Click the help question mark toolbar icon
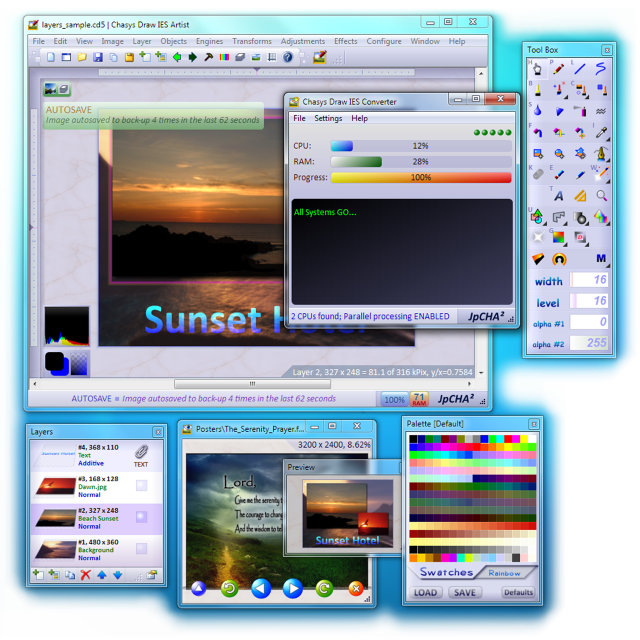The image size is (640, 640). (288, 58)
